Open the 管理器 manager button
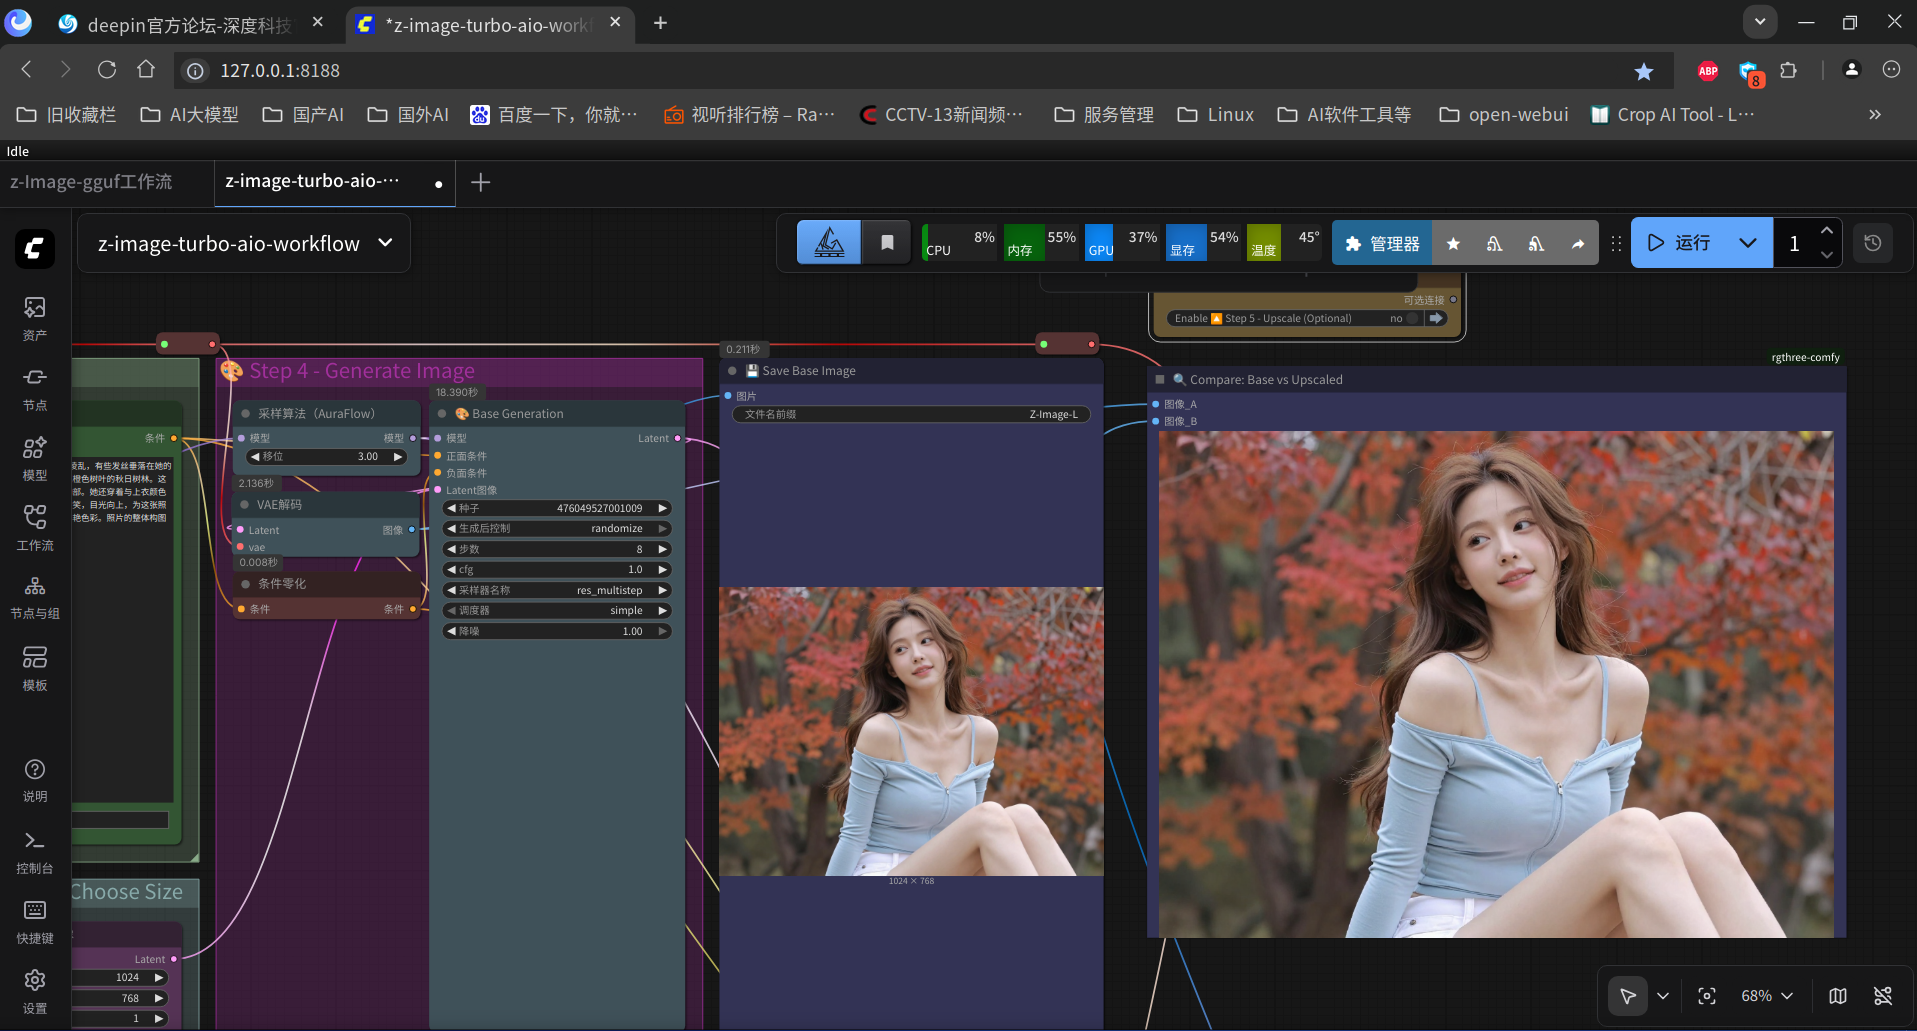Viewport: 1917px width, 1031px height. [1382, 243]
